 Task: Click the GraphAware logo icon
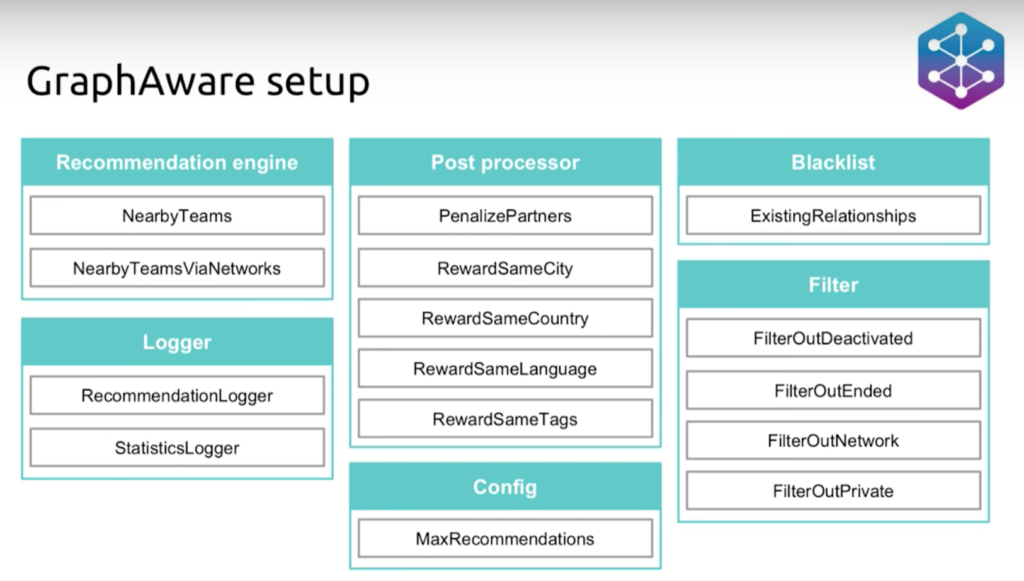959,62
